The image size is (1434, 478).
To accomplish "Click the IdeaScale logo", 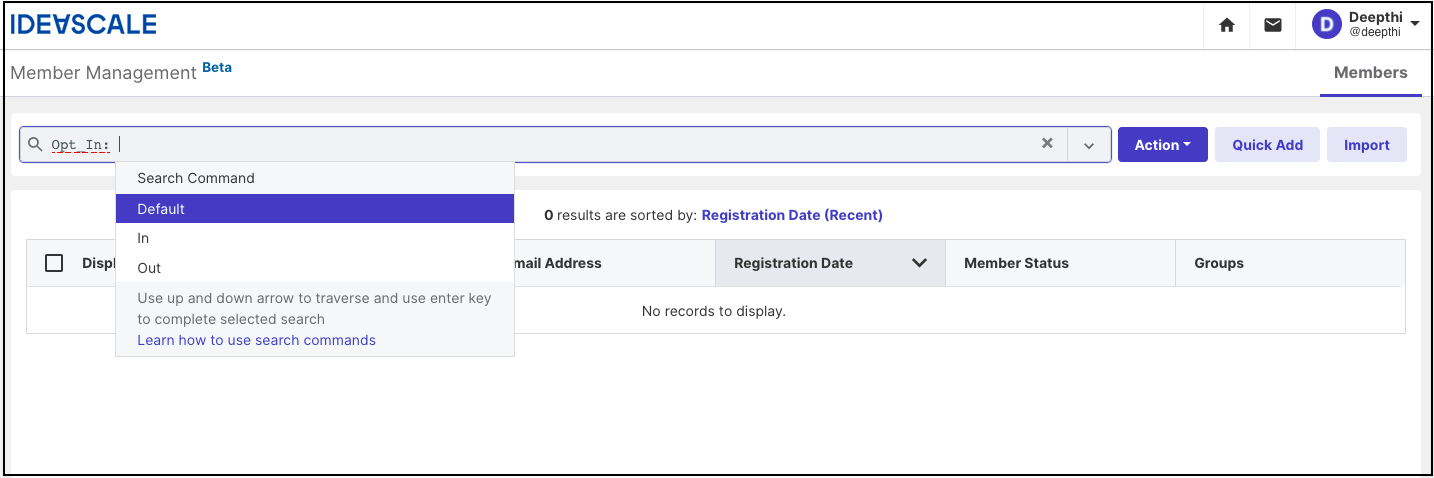I will pos(84,25).
